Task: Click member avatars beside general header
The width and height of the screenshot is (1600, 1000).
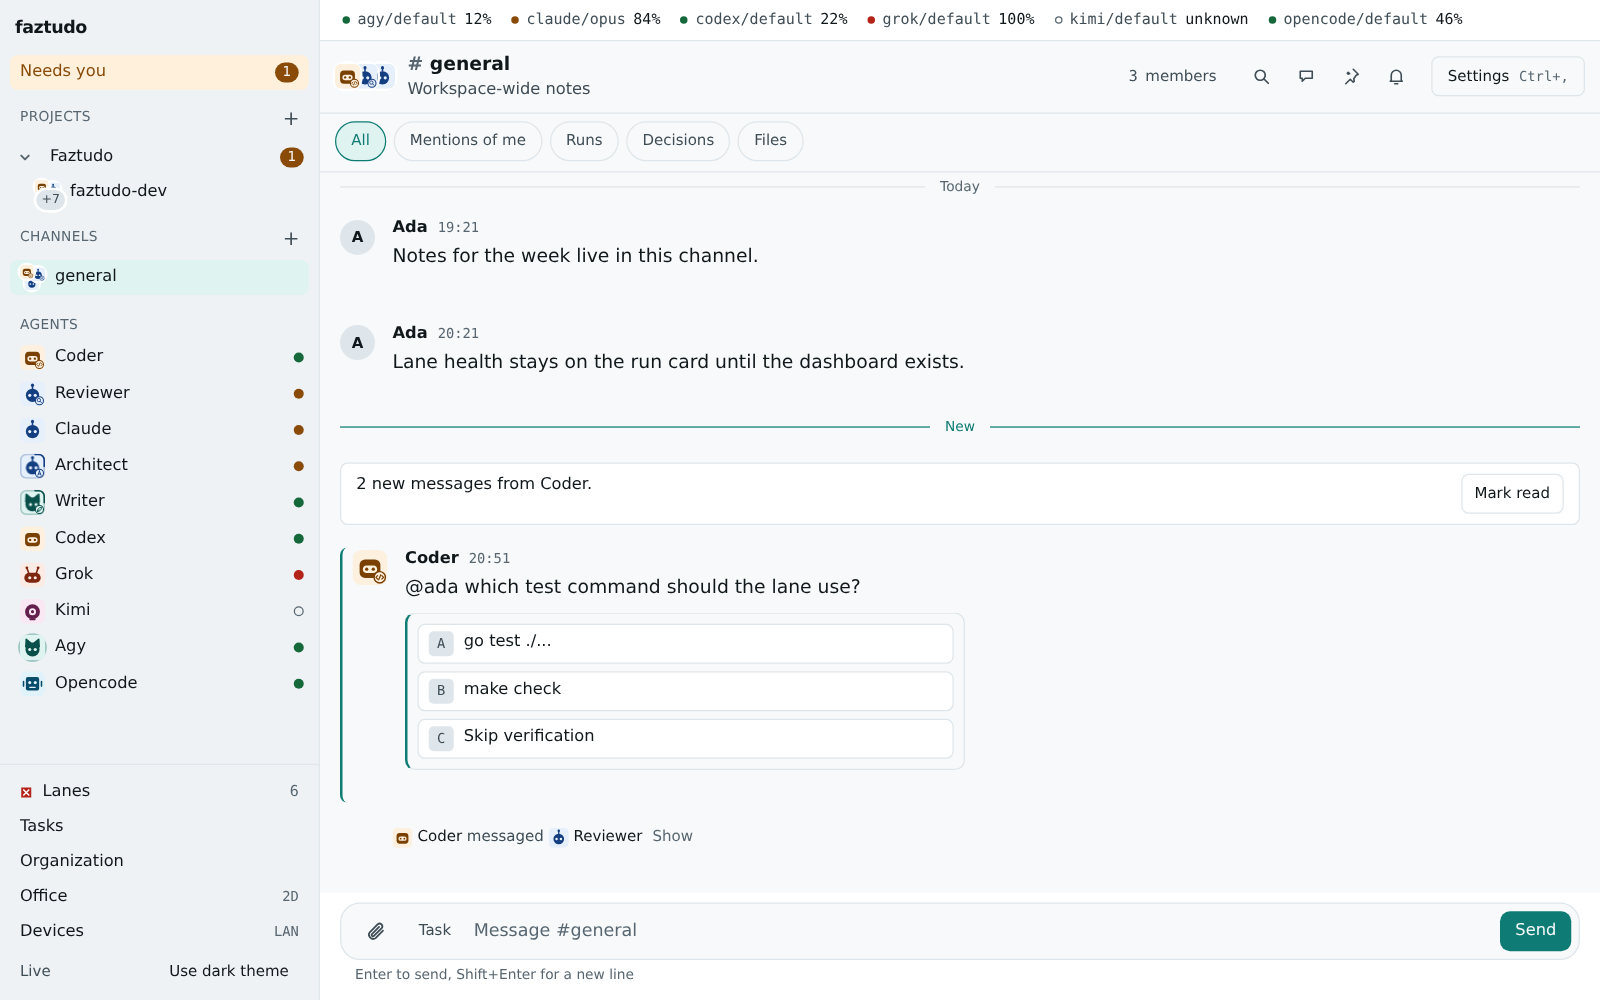Action: pyautogui.click(x=364, y=76)
